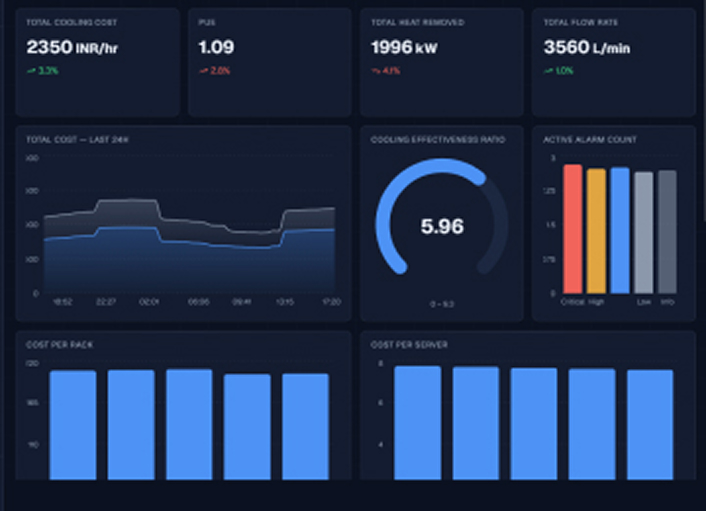The width and height of the screenshot is (706, 511).
Task: Click the 'Low' axis label
Action: (x=644, y=302)
